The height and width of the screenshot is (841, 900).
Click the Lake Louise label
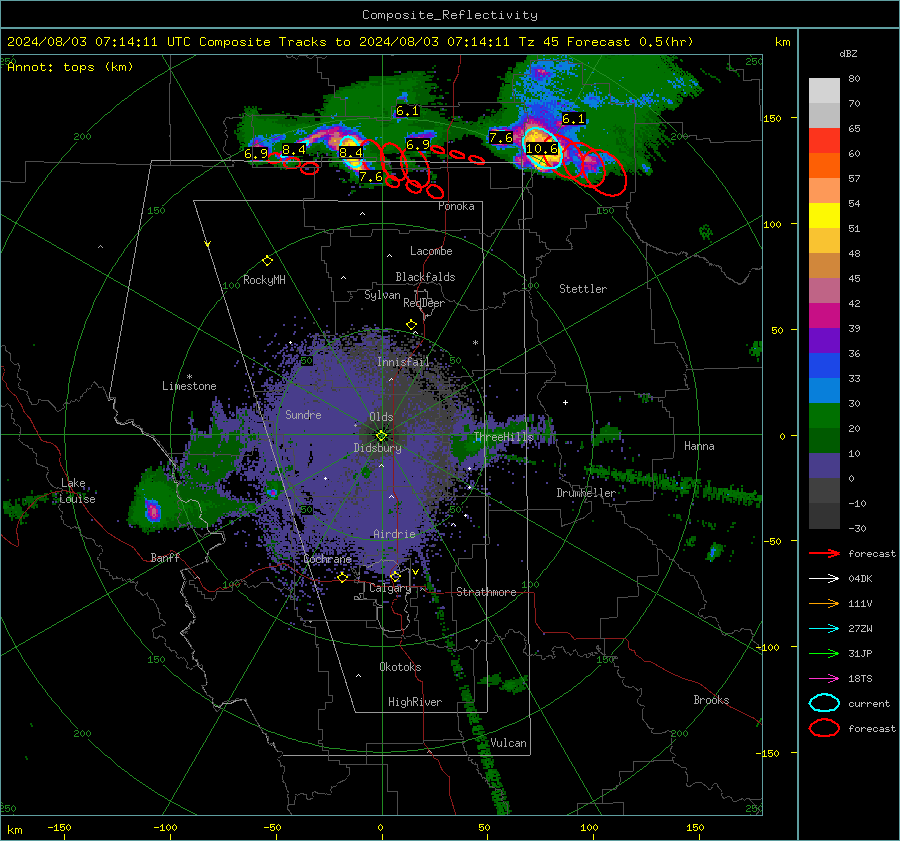coord(77,491)
